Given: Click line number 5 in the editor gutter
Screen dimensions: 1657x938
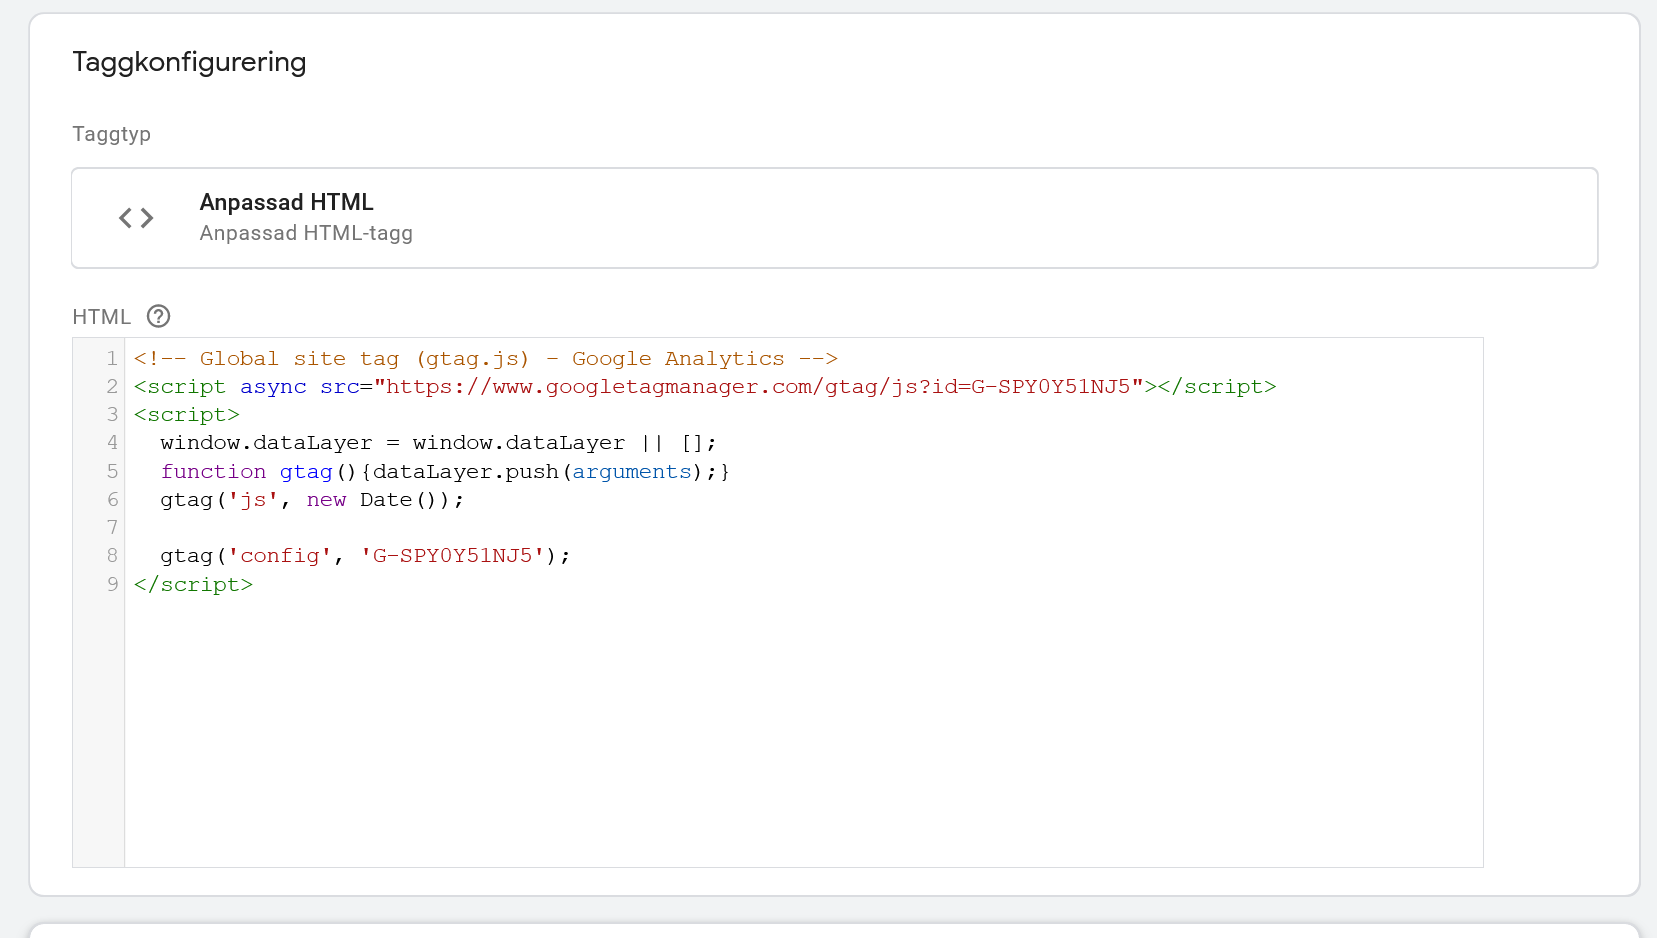Looking at the screenshot, I should pyautogui.click(x=112, y=472).
